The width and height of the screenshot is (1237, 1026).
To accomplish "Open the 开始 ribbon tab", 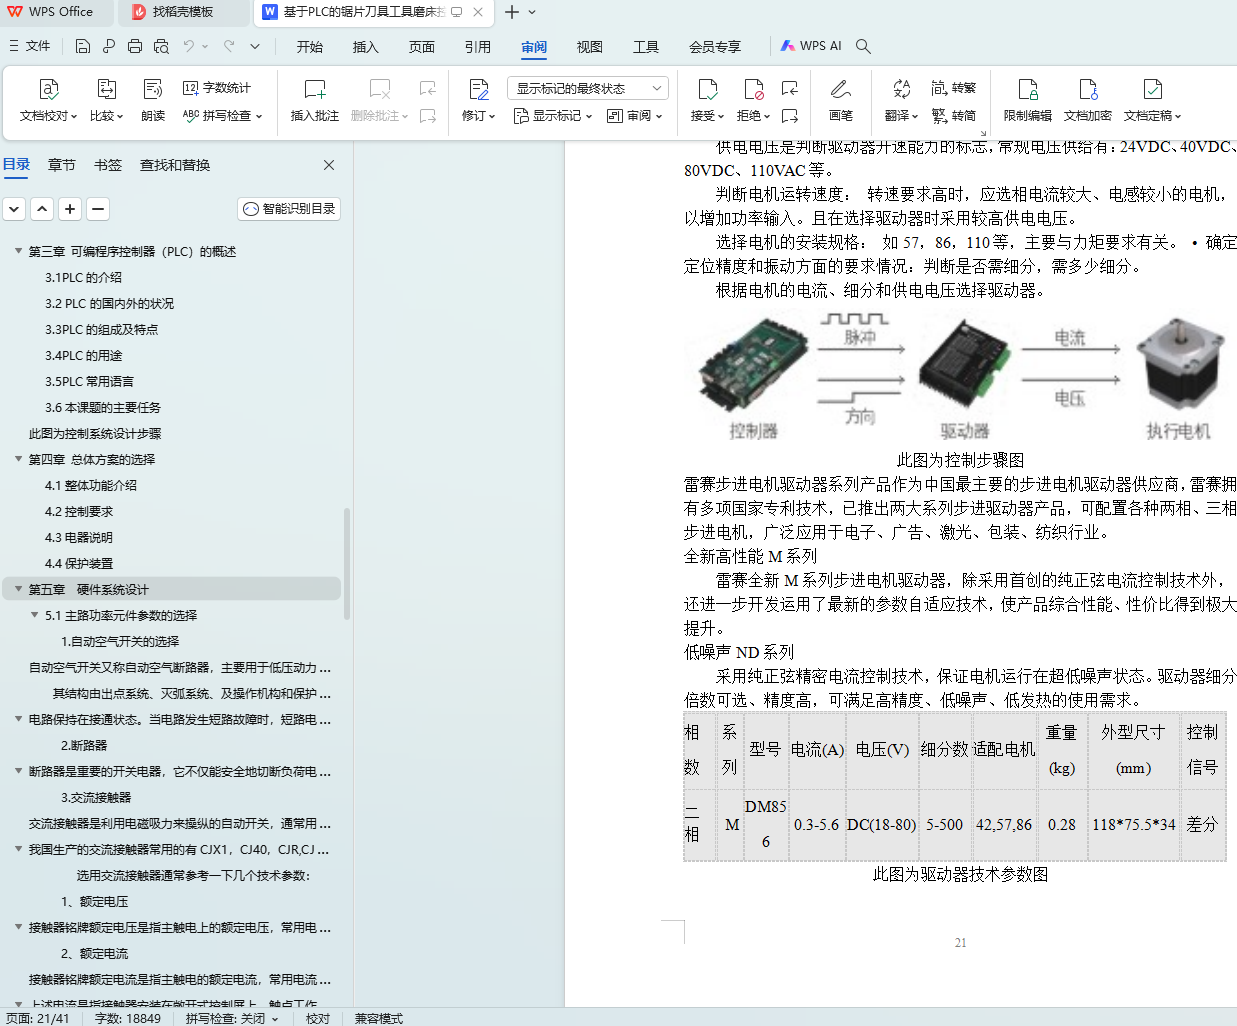I will [x=310, y=47].
